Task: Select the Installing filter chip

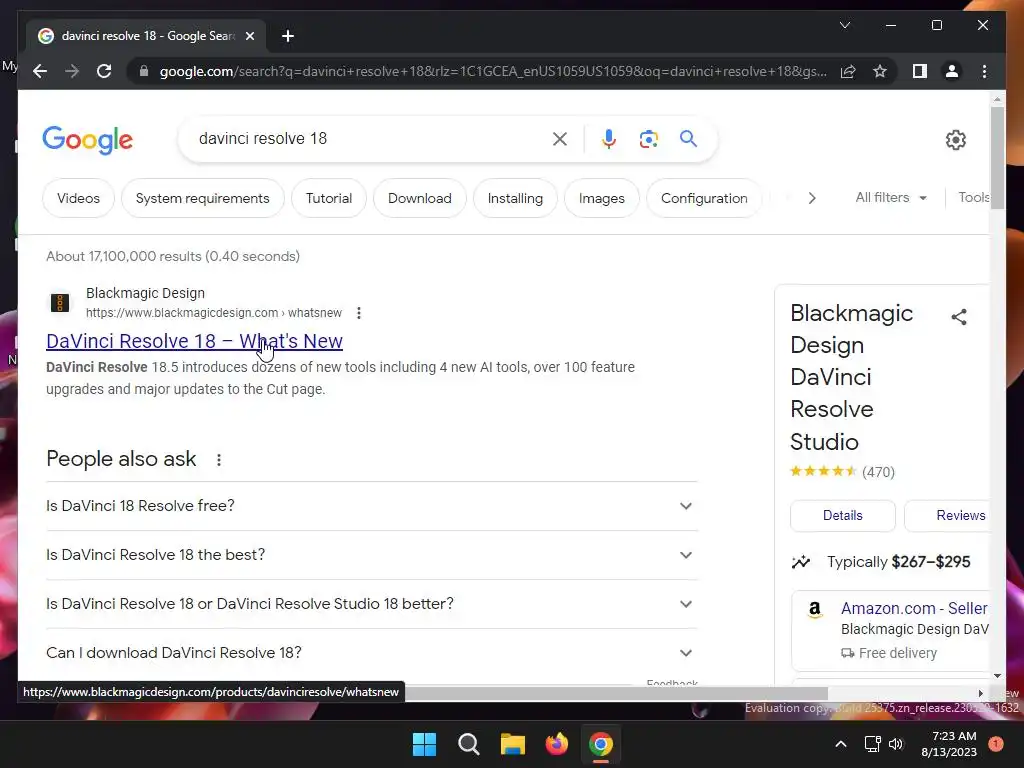Action: (515, 198)
